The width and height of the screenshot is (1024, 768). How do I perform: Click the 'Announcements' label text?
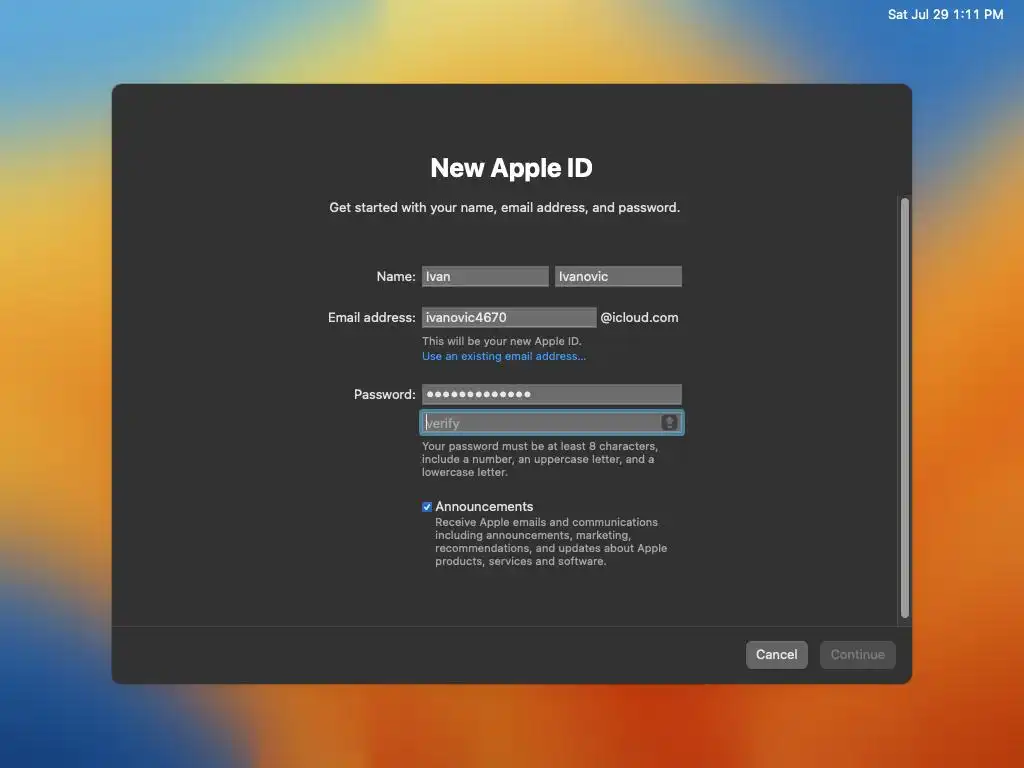[x=484, y=507]
